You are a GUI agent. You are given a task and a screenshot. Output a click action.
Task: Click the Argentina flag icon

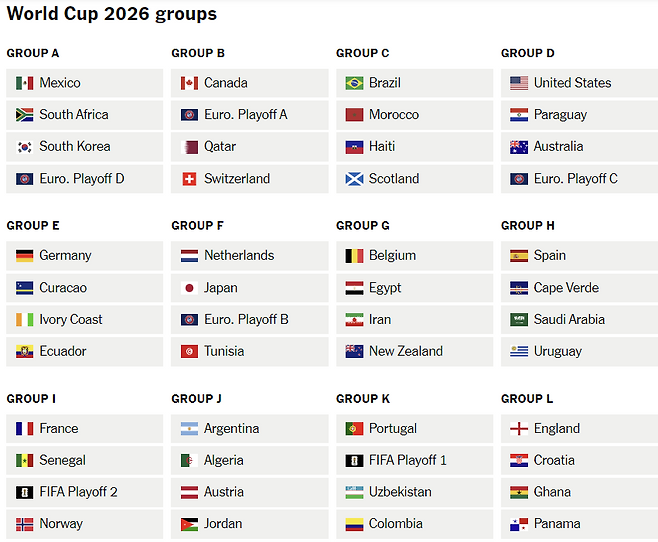[x=189, y=429]
